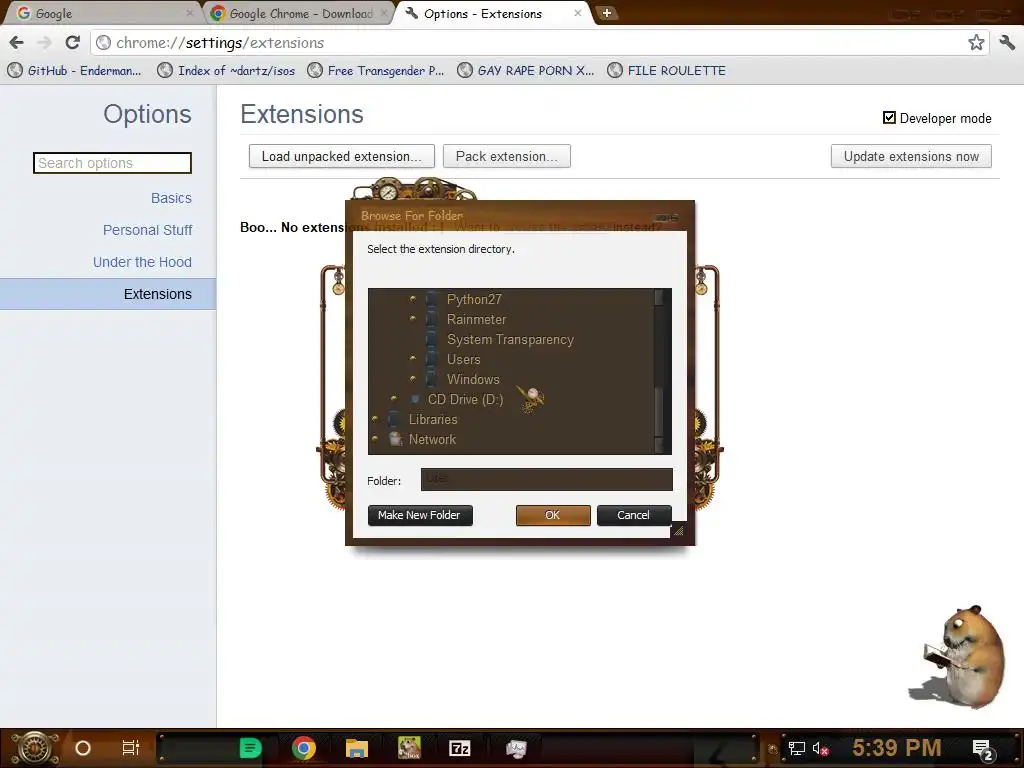Go back with the browser back arrow
The height and width of the screenshot is (768, 1024).
(x=17, y=43)
